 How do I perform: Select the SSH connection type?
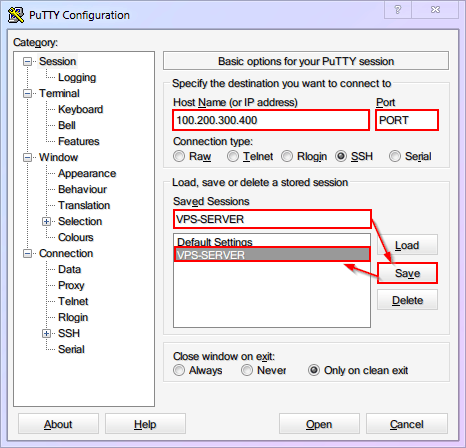pos(341,156)
